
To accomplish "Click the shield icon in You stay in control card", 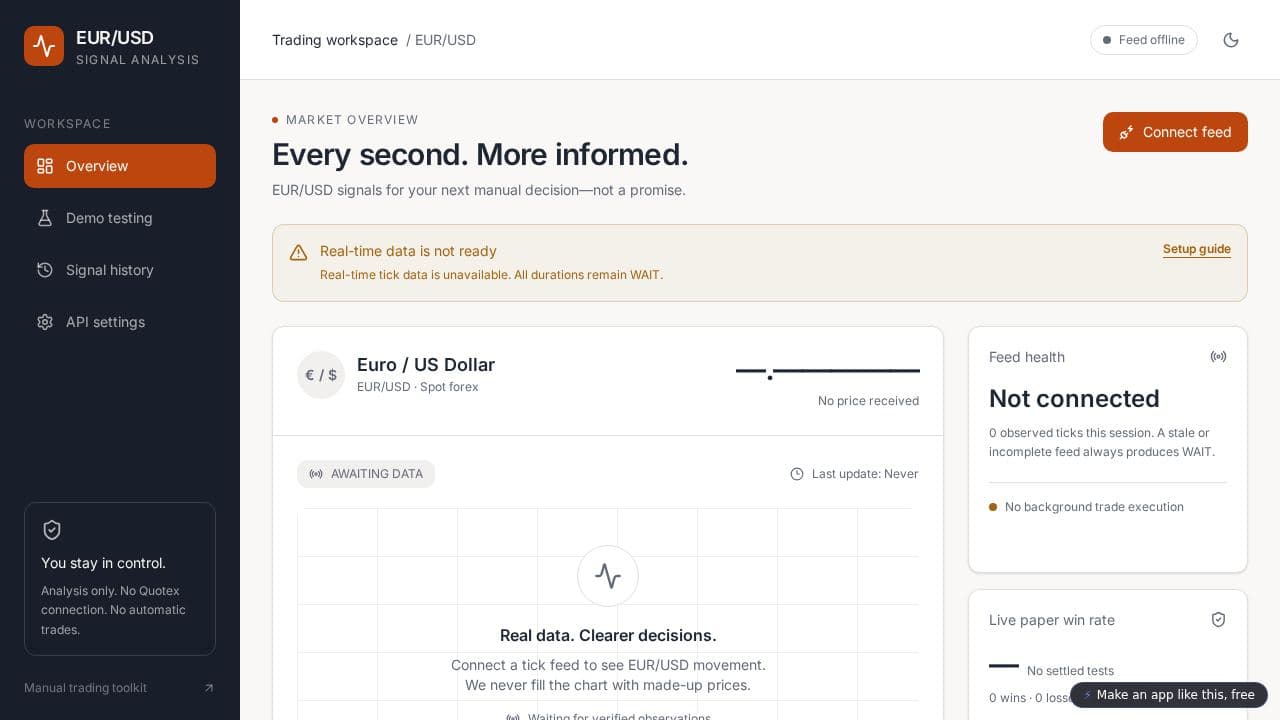I will (52, 530).
